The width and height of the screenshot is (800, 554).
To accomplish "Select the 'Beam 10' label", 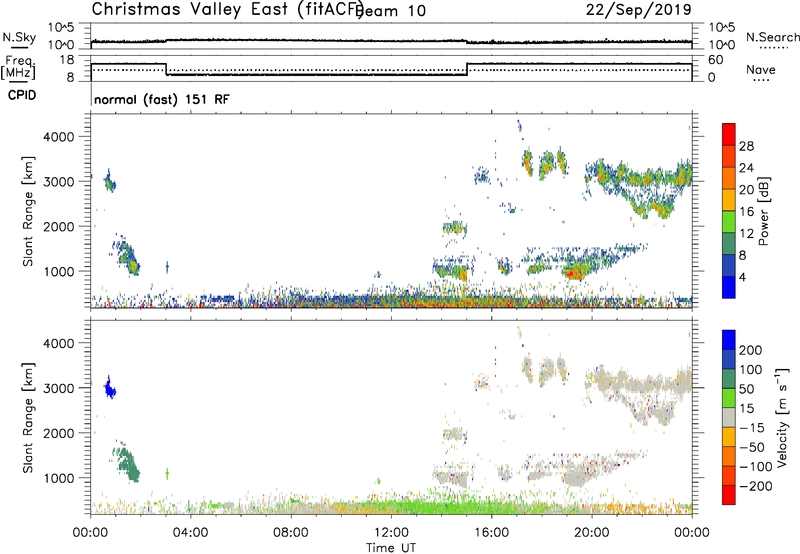I will tap(392, 11).
